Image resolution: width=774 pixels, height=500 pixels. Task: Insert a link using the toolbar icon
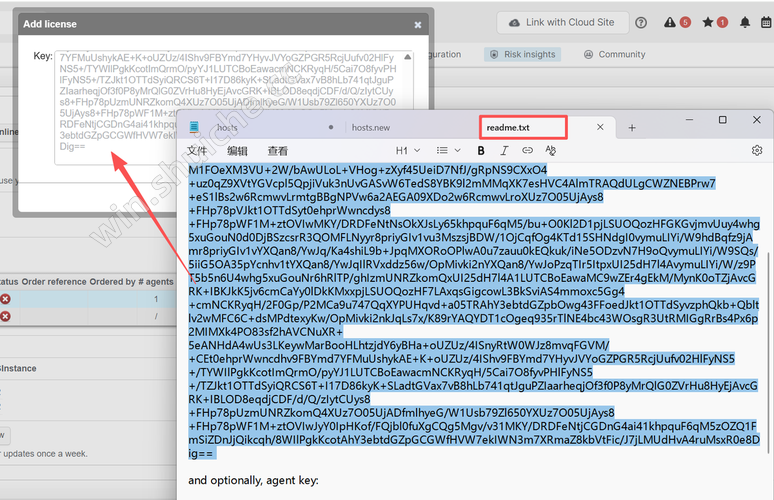pyautogui.click(x=527, y=151)
